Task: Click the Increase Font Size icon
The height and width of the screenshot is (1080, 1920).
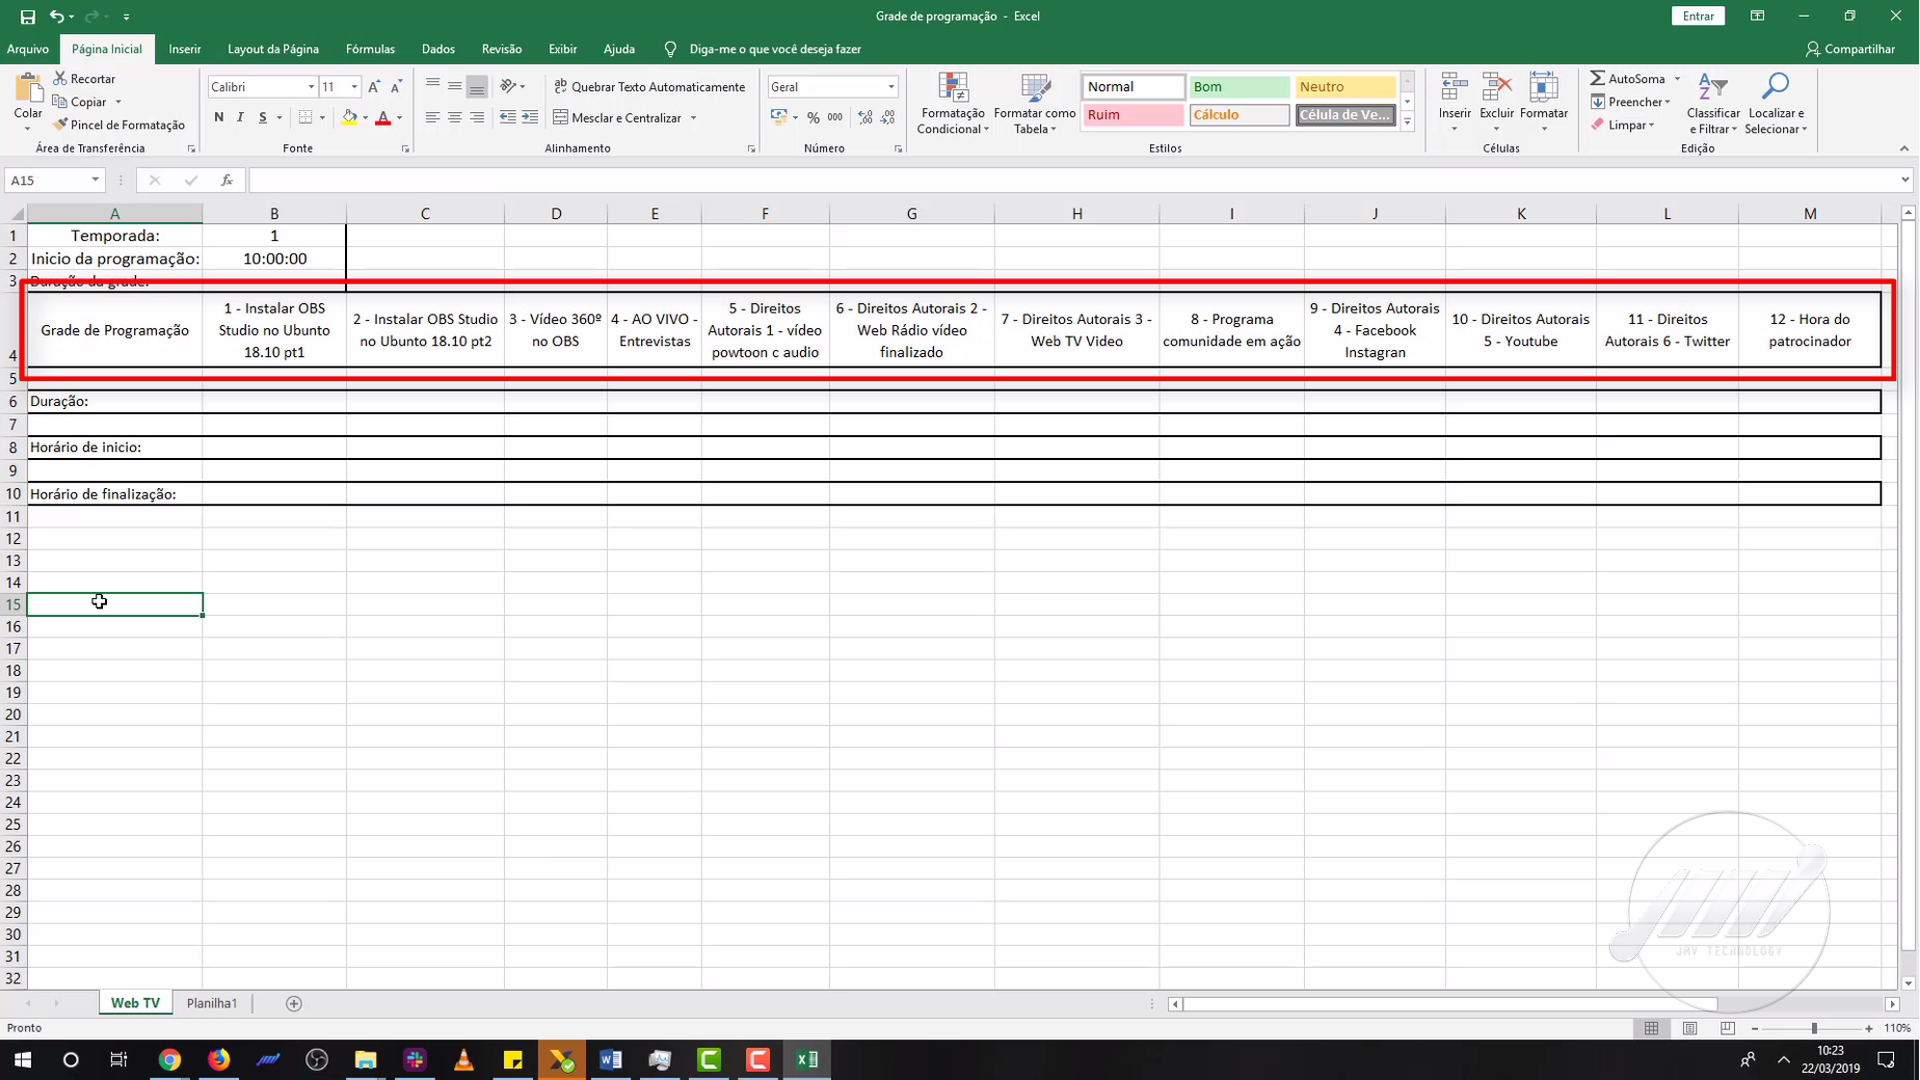Action: [x=374, y=87]
